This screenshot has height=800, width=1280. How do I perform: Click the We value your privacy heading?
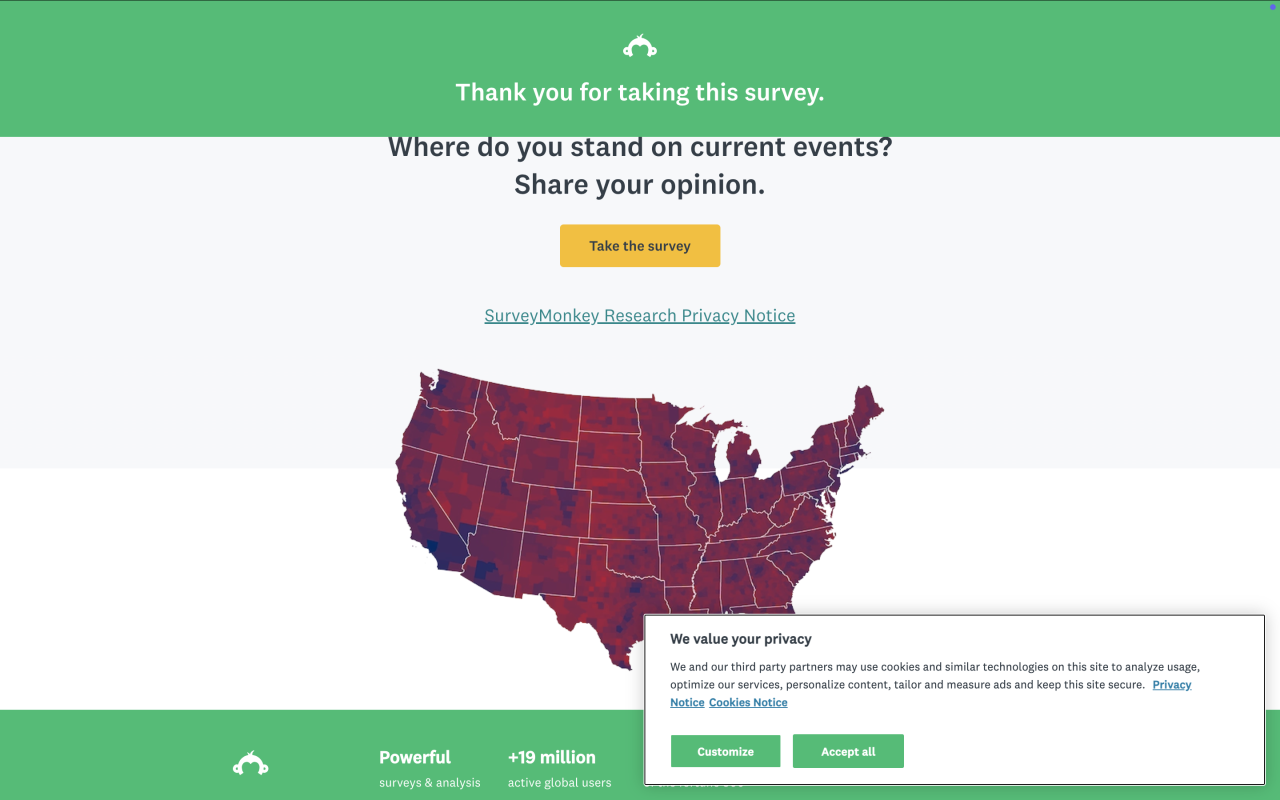(x=741, y=639)
